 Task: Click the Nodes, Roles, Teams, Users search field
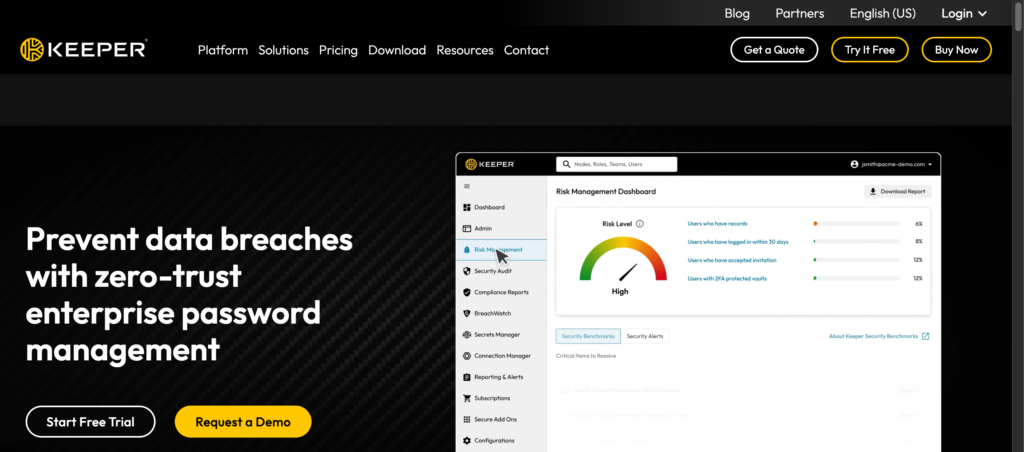coord(616,164)
